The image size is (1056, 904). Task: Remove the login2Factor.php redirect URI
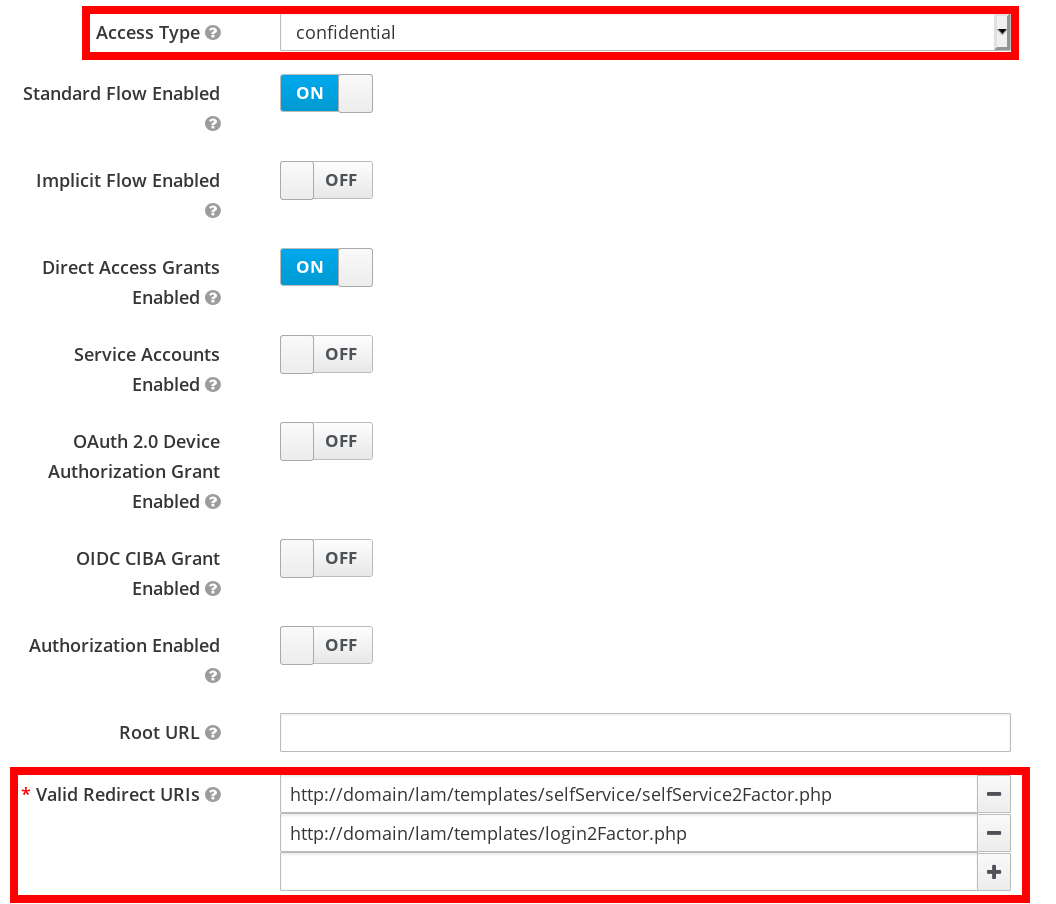(x=993, y=833)
